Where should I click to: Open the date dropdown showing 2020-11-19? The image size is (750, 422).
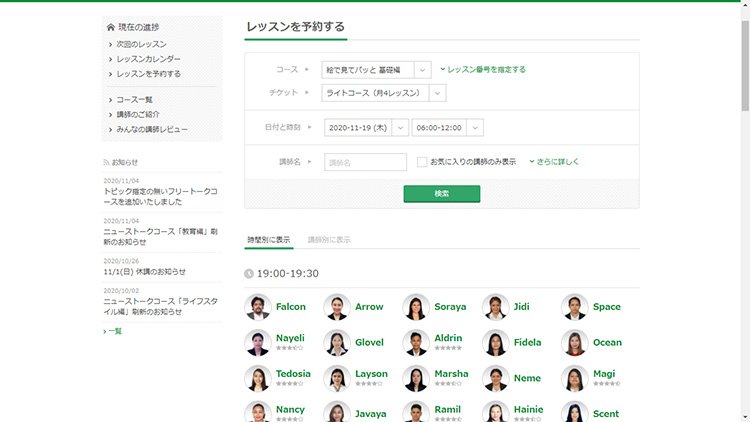(365, 128)
